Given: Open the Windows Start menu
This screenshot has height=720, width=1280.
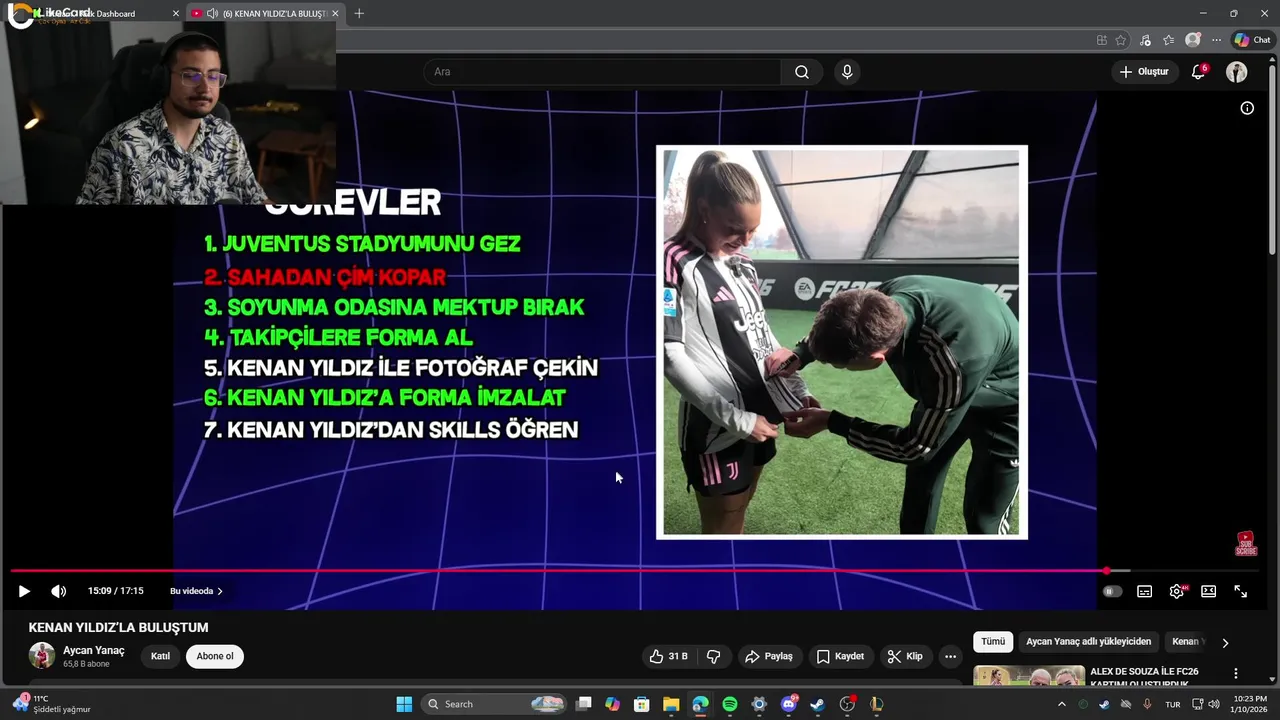Looking at the screenshot, I should [x=404, y=704].
